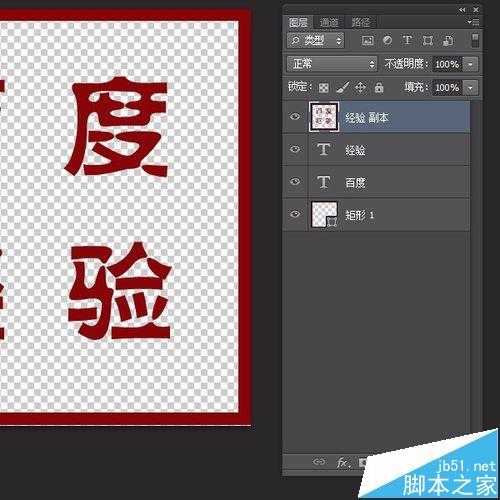Filter layers by smart object icon
The image size is (500, 500).
[x=448, y=41]
